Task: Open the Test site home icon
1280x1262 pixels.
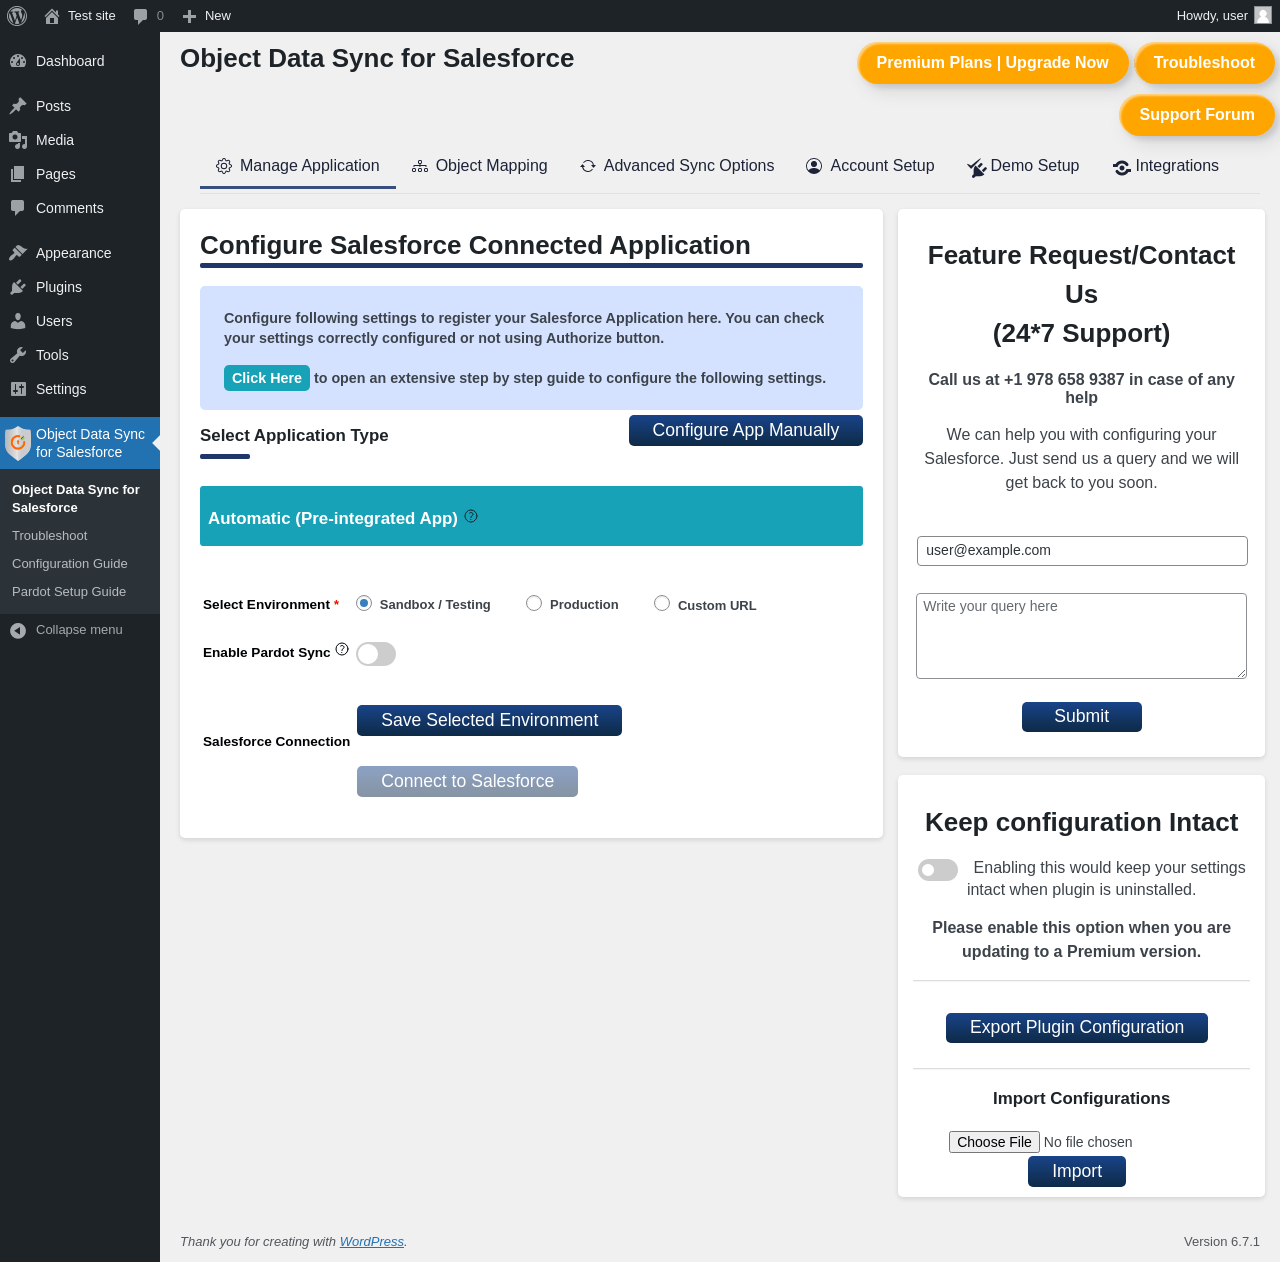Action: pyautogui.click(x=52, y=16)
